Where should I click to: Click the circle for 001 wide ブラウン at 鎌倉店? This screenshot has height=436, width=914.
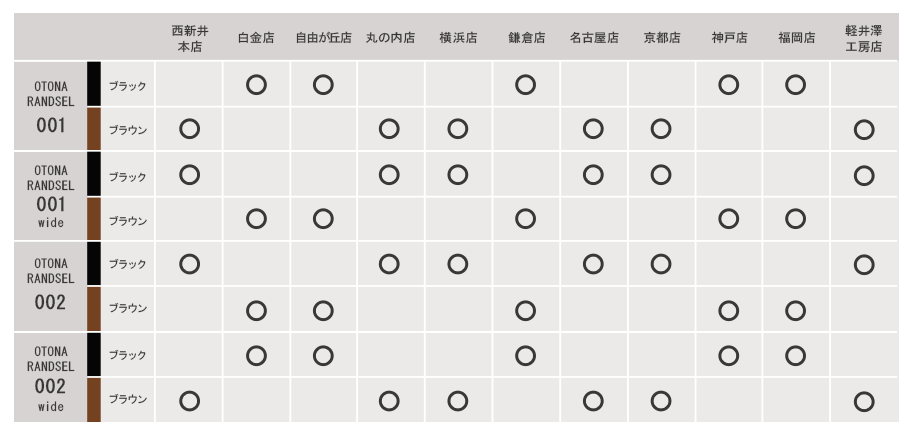[x=525, y=218]
